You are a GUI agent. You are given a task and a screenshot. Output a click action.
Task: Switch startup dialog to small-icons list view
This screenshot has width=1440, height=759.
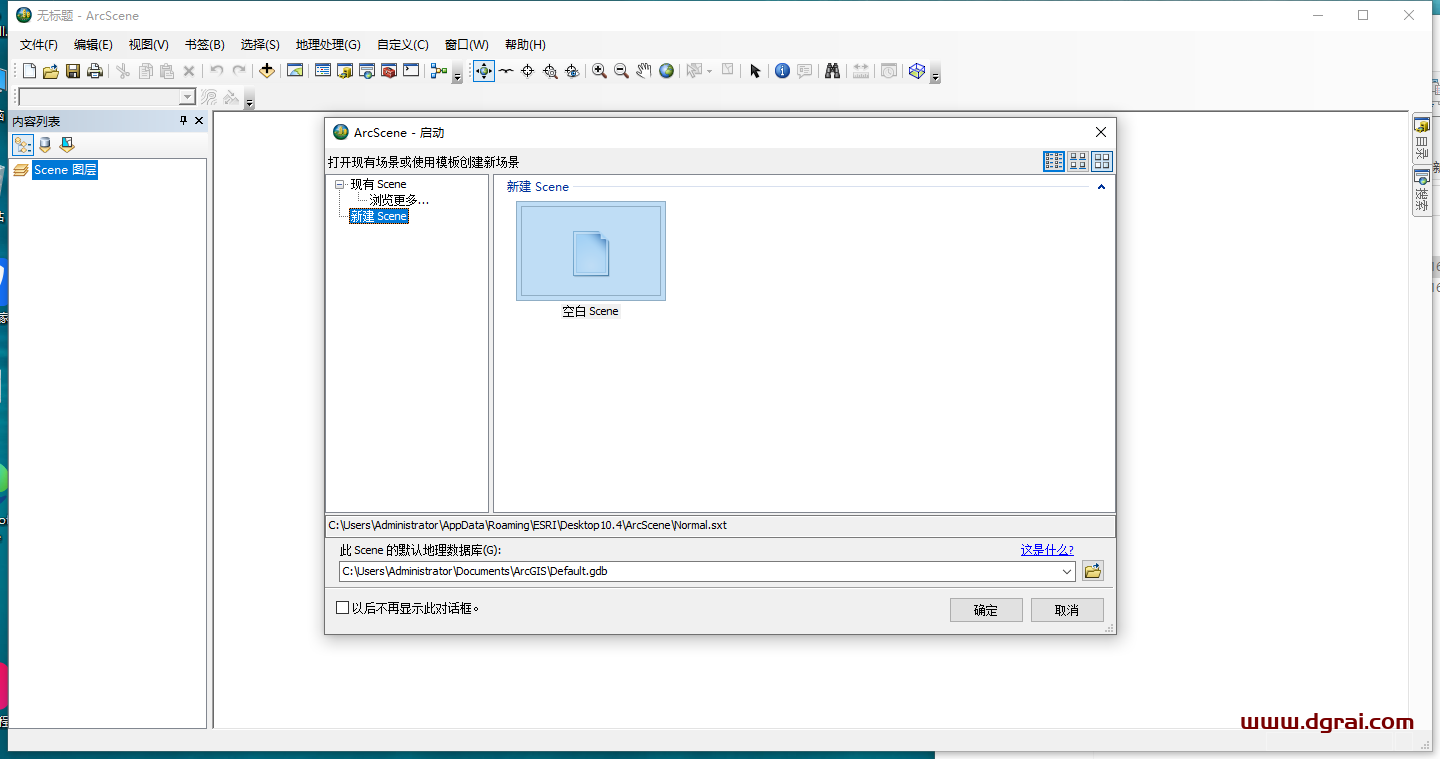click(x=1054, y=161)
